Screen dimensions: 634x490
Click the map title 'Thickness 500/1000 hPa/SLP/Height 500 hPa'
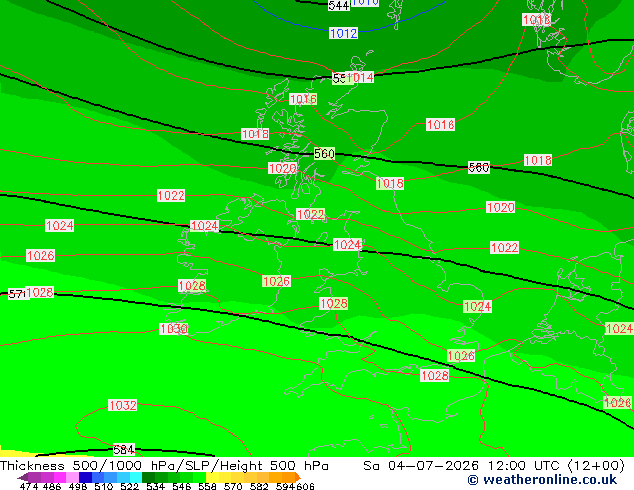pos(164,466)
